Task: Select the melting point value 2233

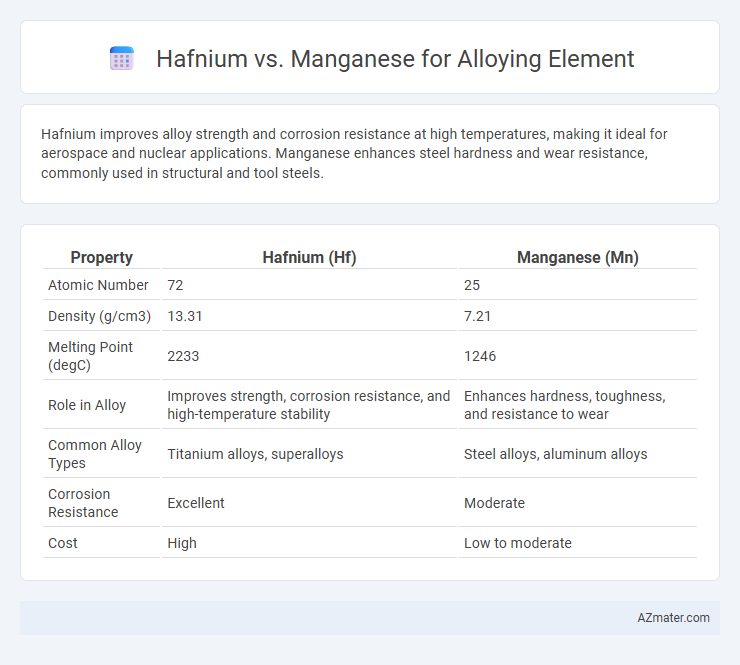Action: (x=183, y=356)
